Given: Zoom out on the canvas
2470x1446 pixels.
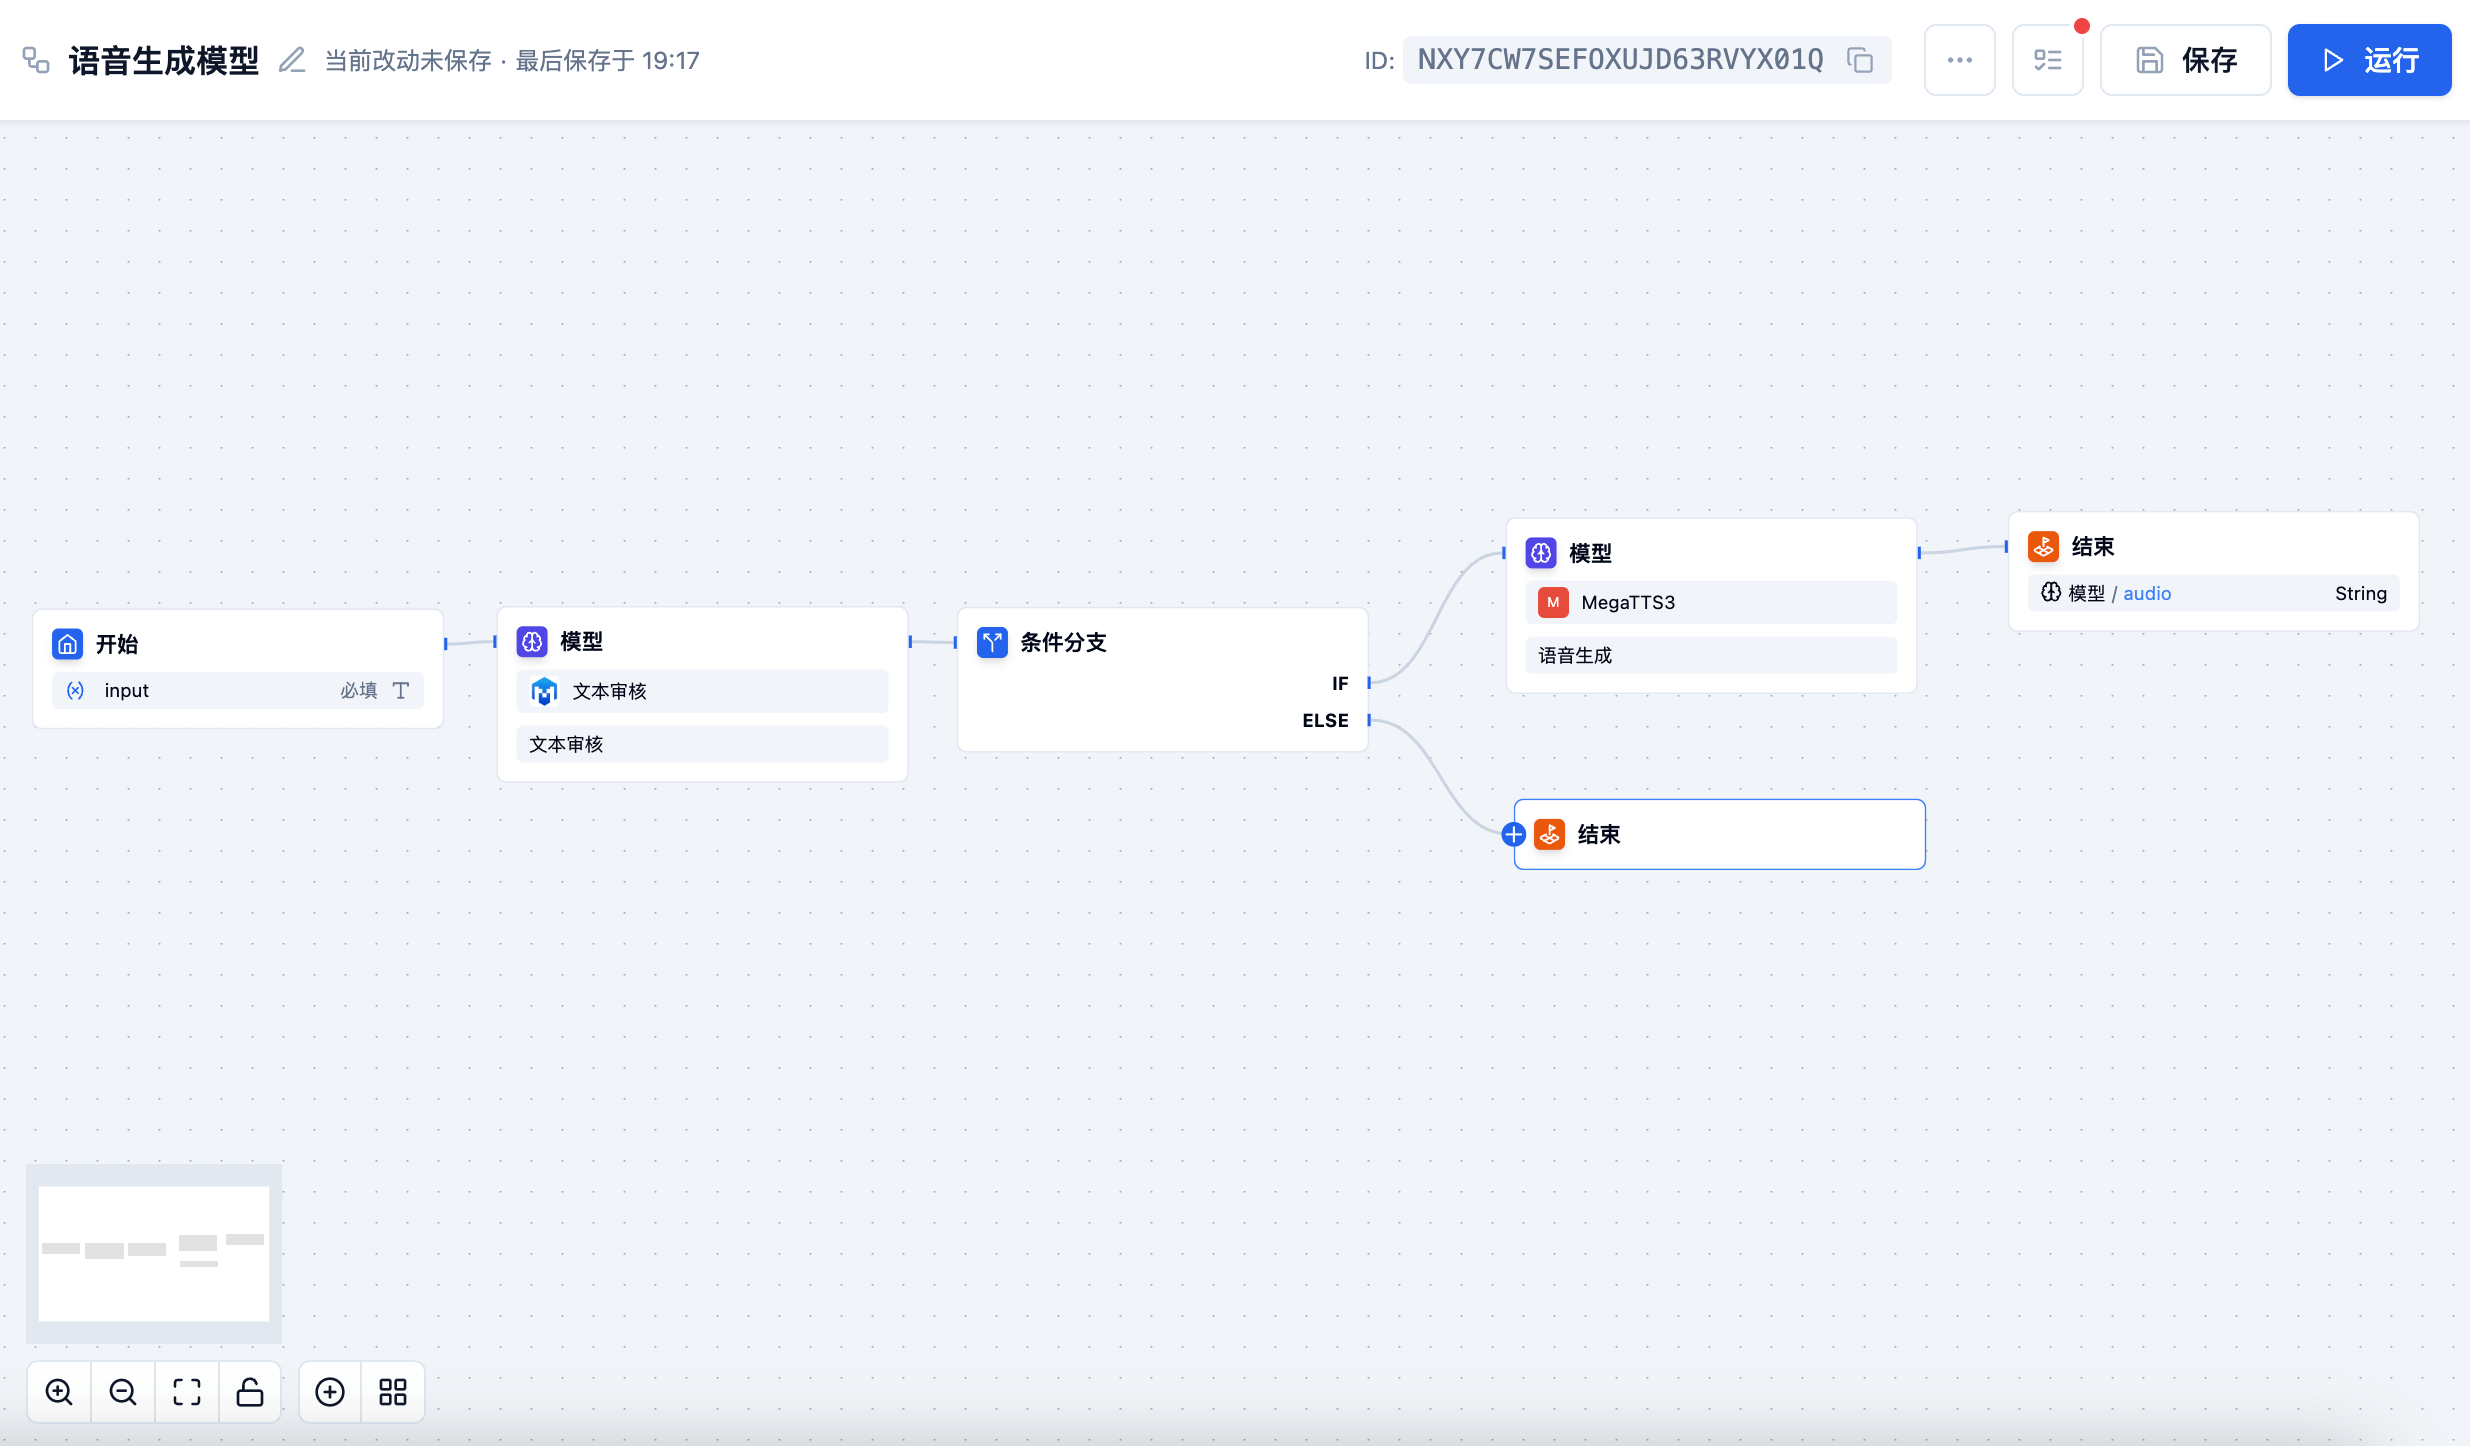Looking at the screenshot, I should tap(122, 1391).
